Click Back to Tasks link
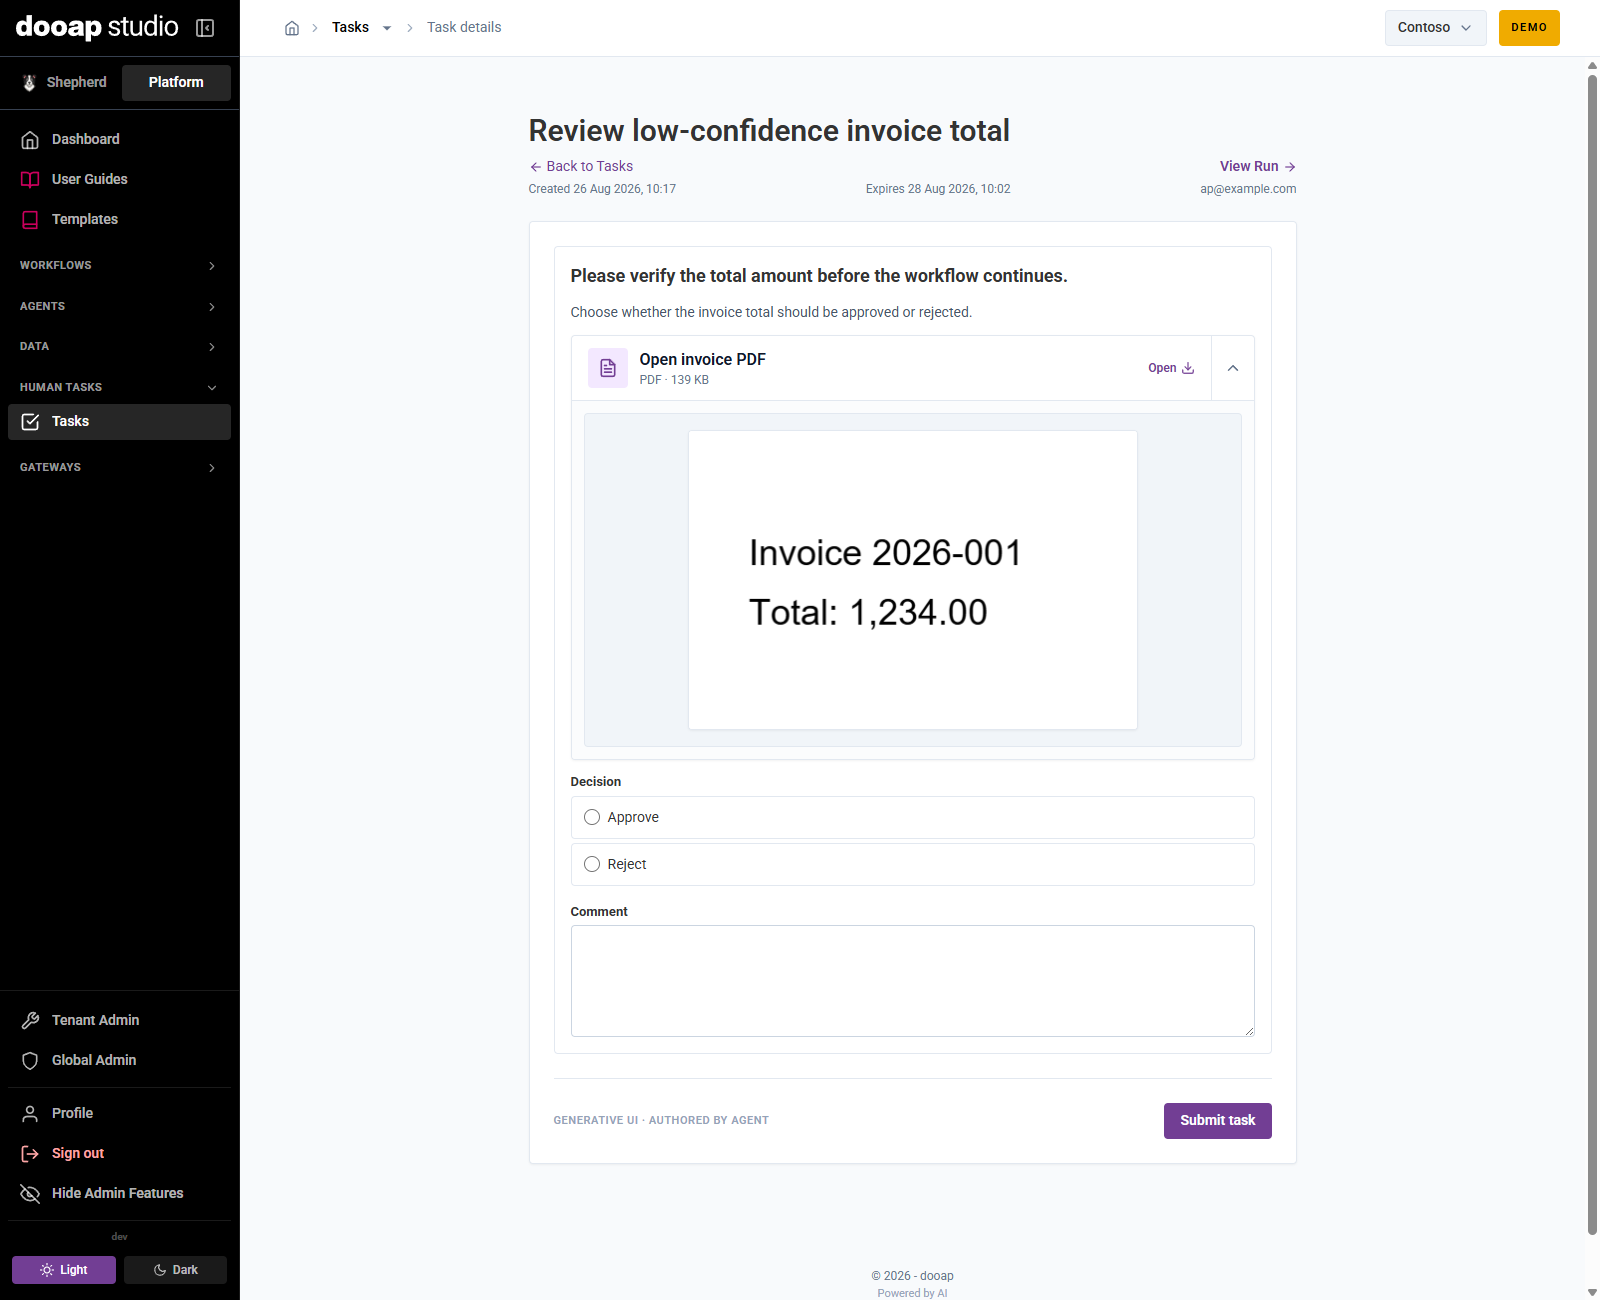 coord(581,166)
